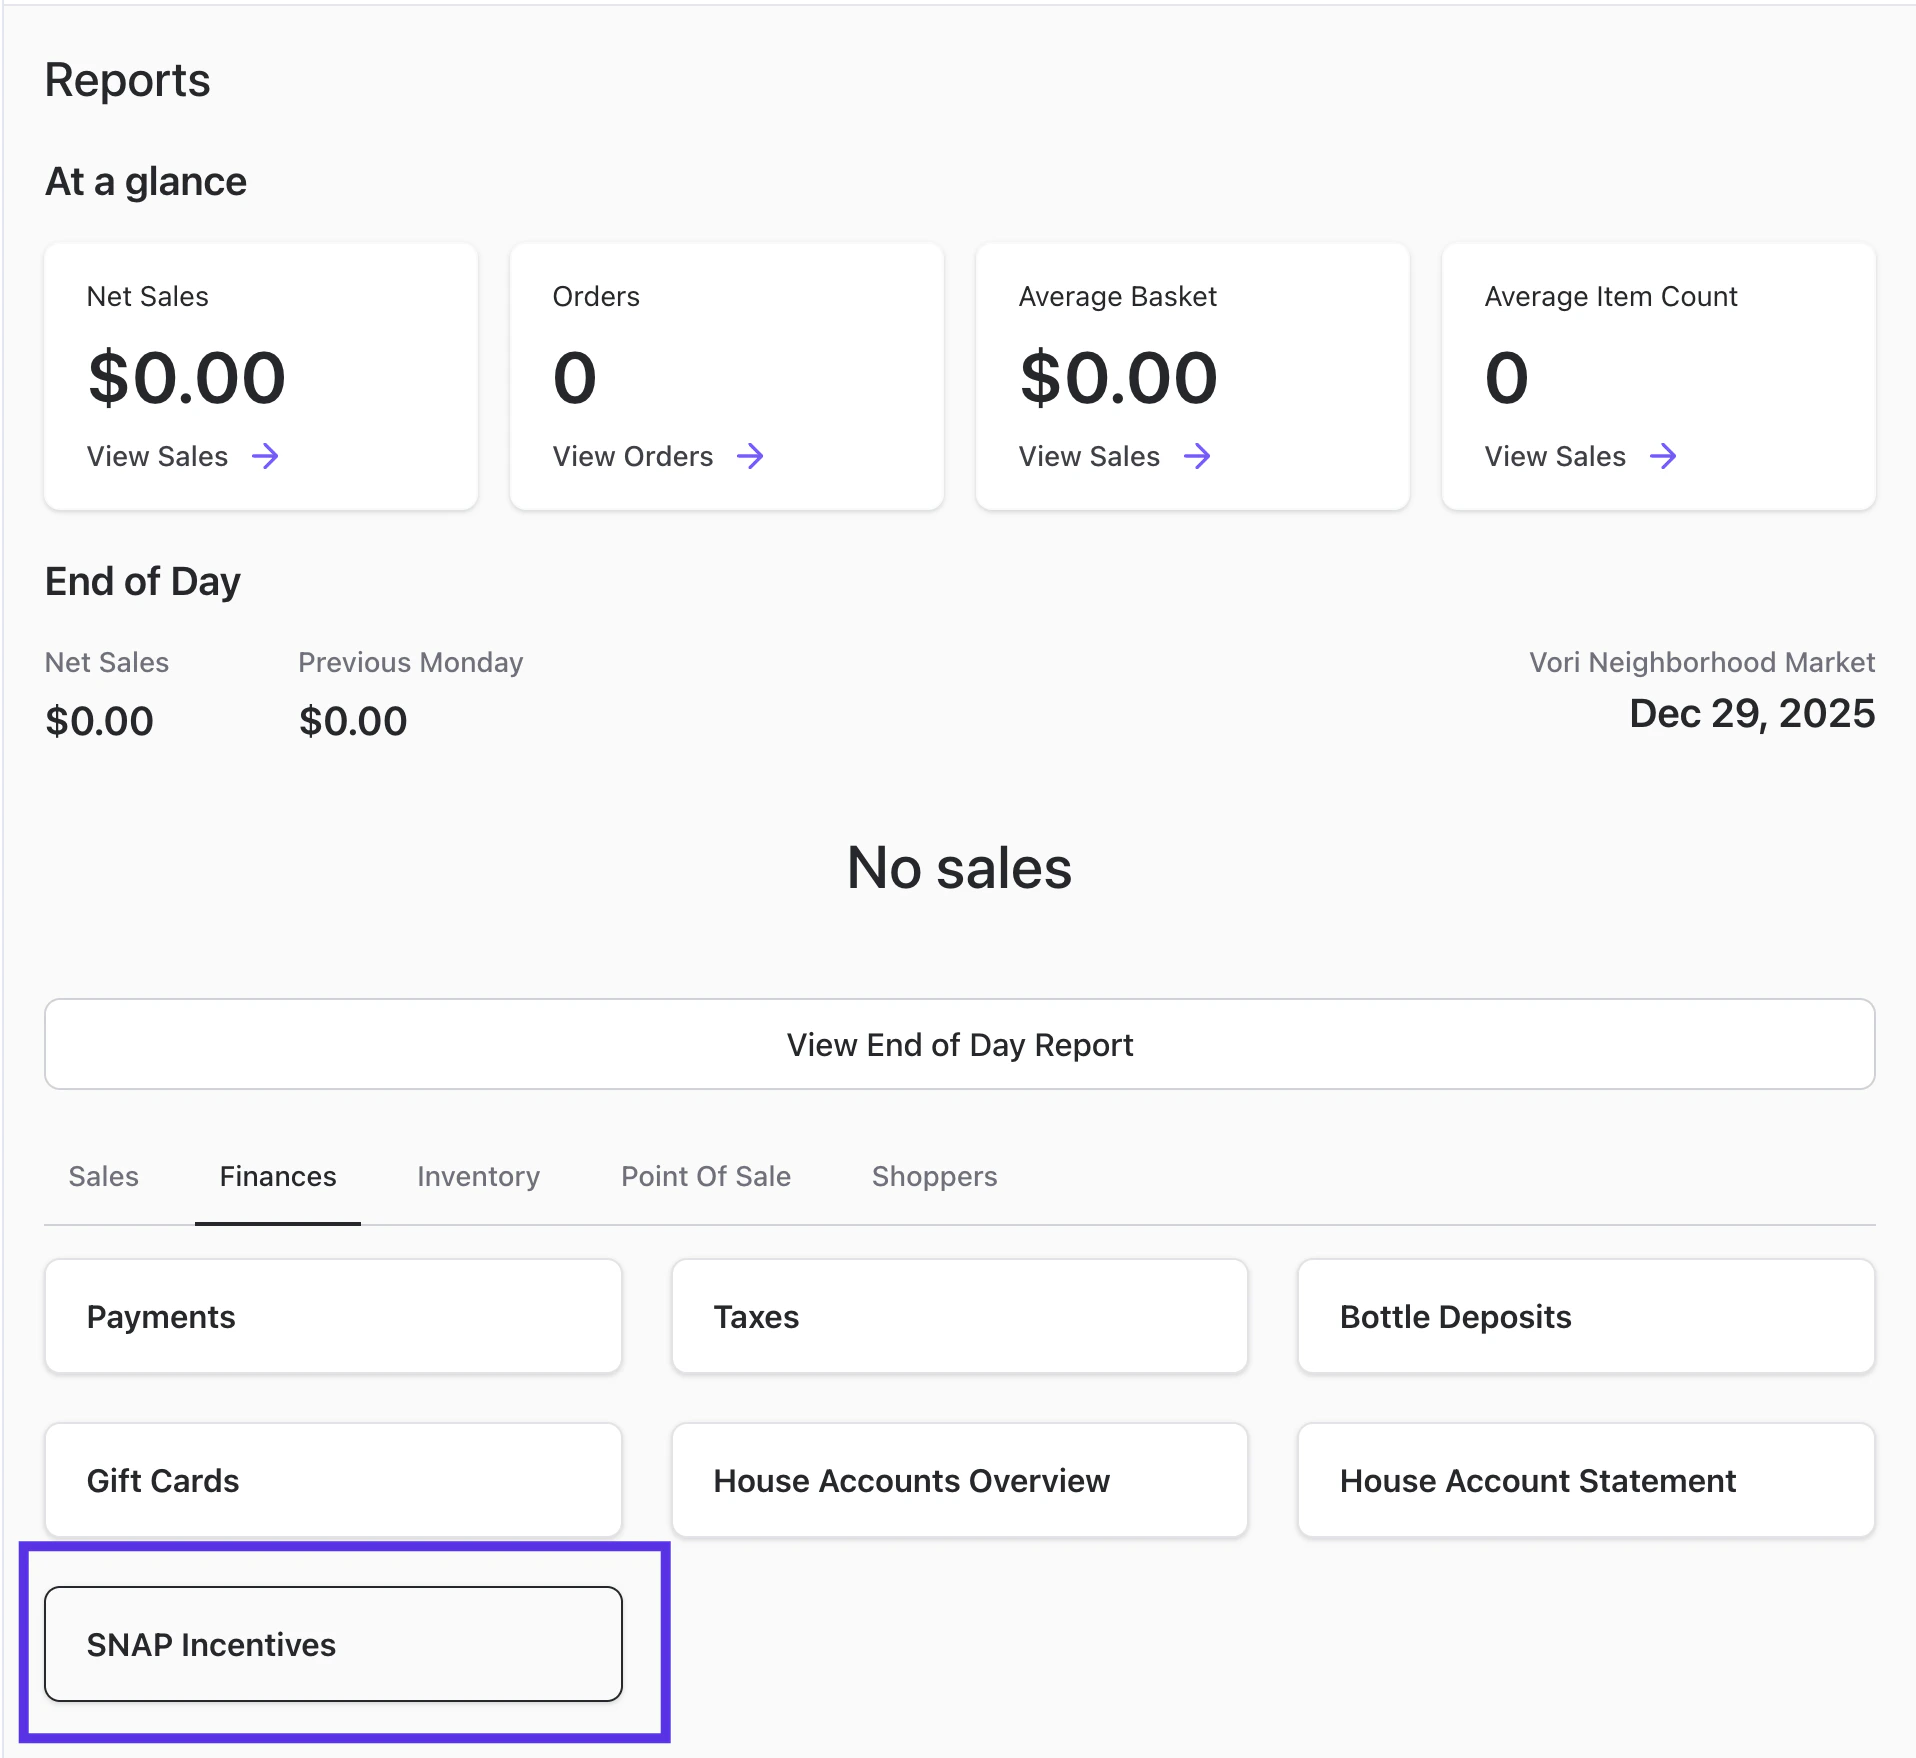Open View Sales in Average Item Count card
This screenshot has width=1916, height=1758.
click(x=1555, y=457)
